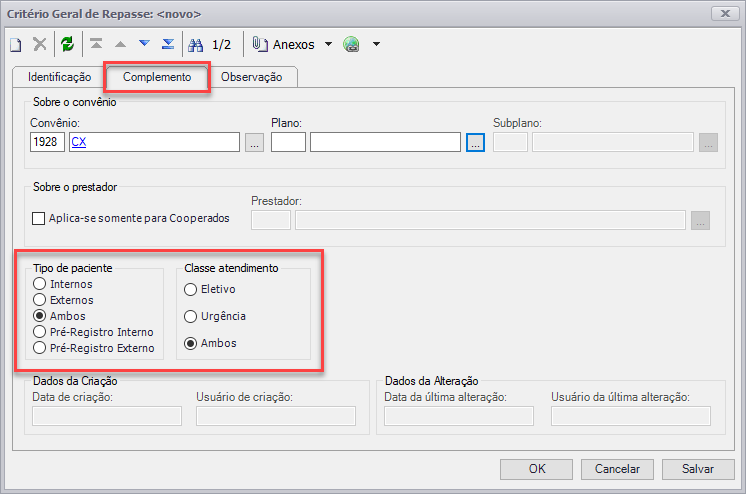Open the Plano lookup ellipsis button
Image resolution: width=746 pixels, height=494 pixels.
(475, 142)
